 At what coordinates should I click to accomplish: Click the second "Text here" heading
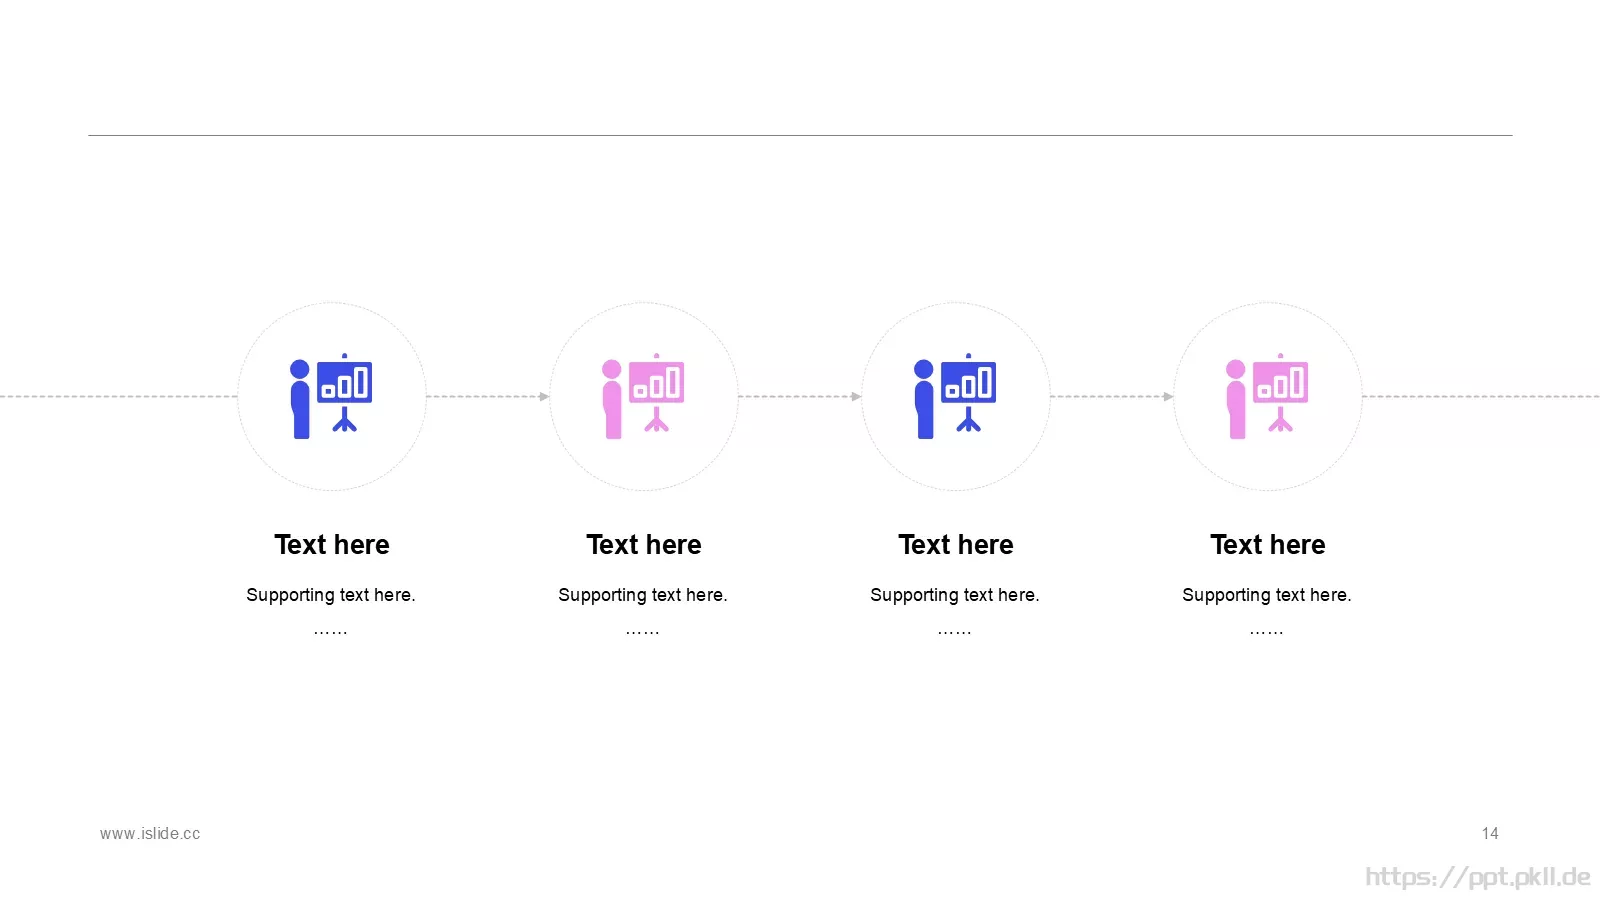click(x=644, y=545)
